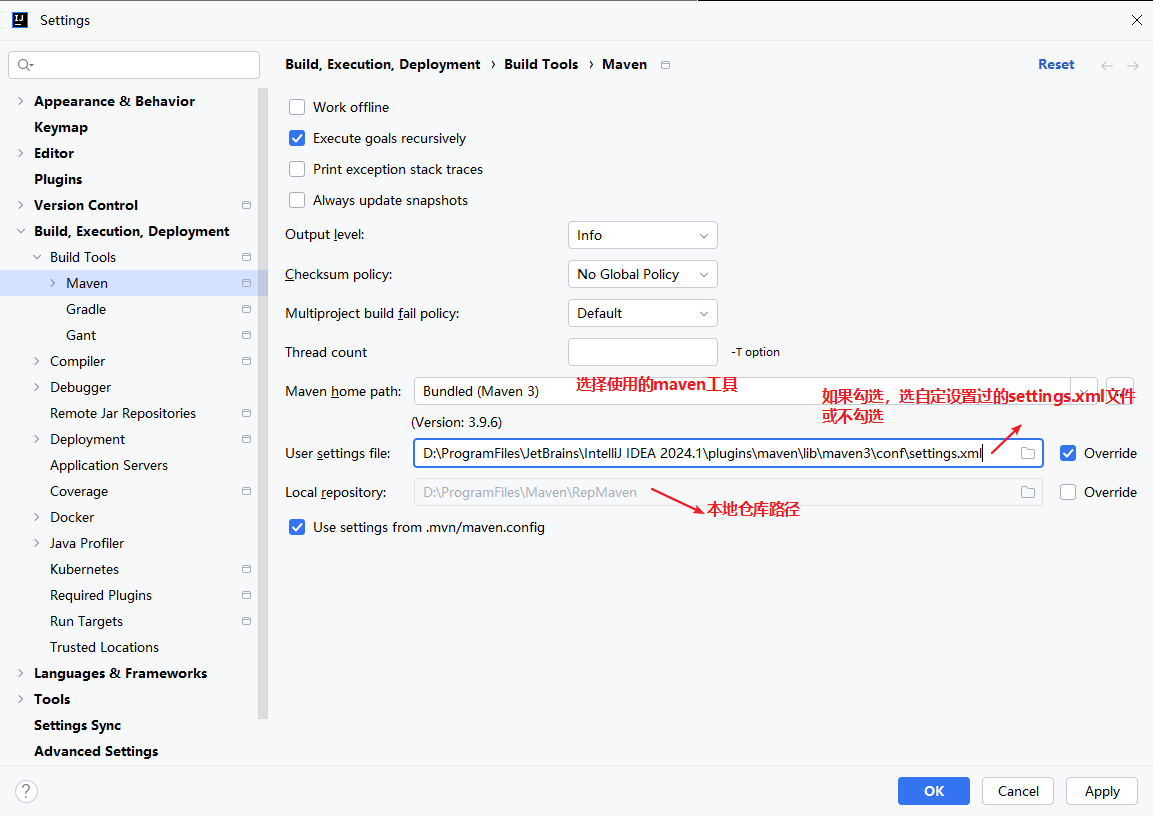Screen dimensions: 1153x816
Task: Click project-scope icon beside Remote Jar Repositories
Action: click(246, 413)
